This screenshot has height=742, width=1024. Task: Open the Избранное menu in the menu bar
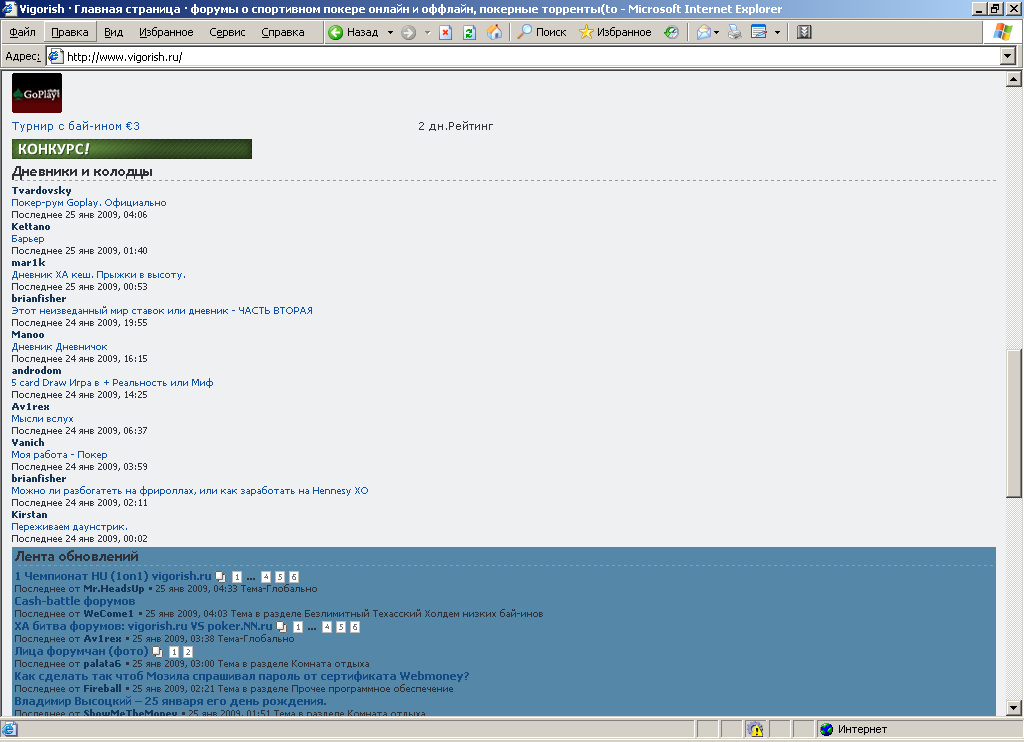click(x=166, y=32)
